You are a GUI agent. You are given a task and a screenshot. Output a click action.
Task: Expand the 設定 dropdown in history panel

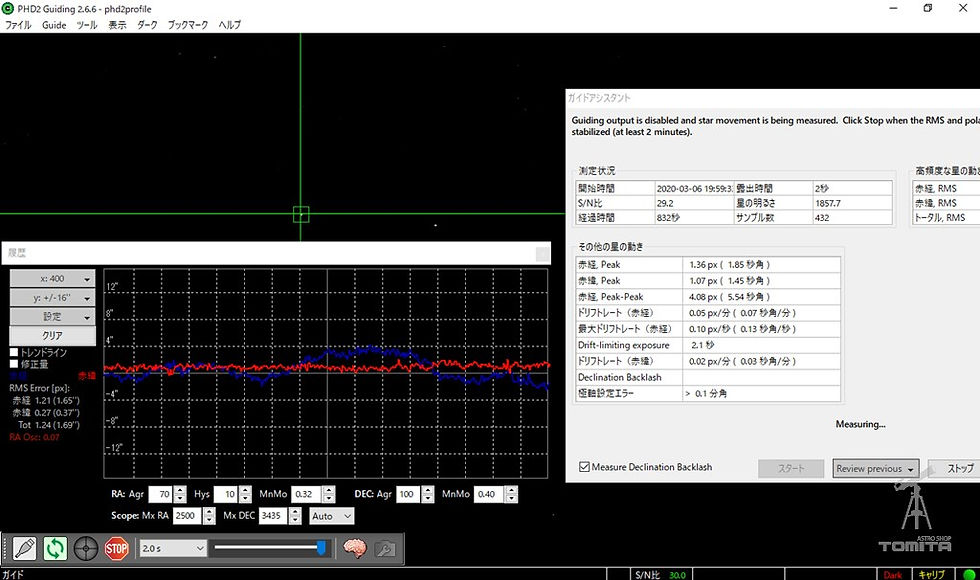(52, 316)
